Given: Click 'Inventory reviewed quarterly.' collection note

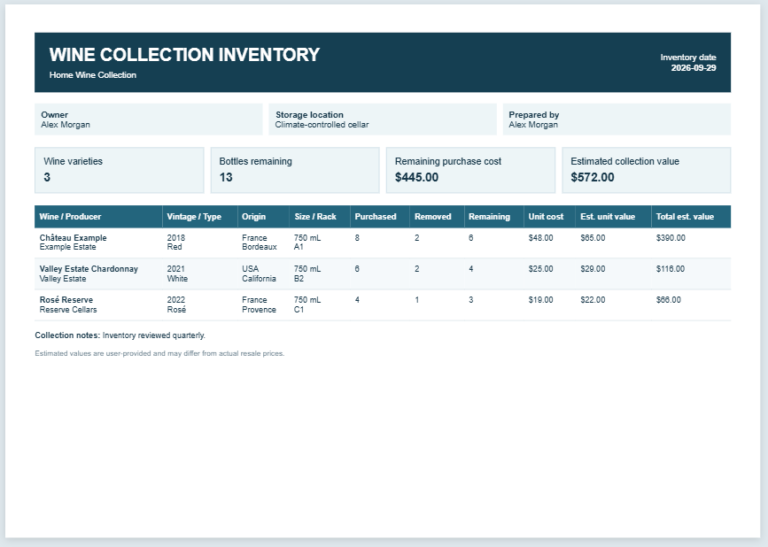Looking at the screenshot, I should click(154, 335).
